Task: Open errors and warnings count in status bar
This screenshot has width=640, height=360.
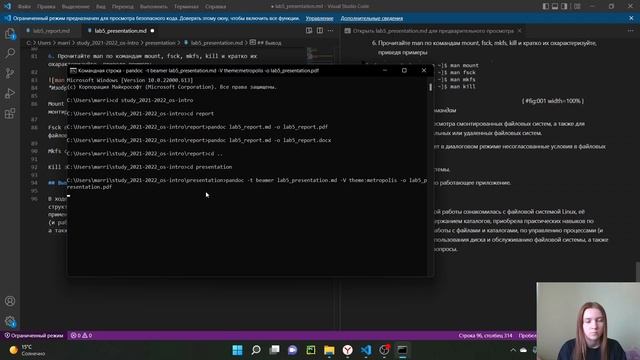Action: (81, 336)
